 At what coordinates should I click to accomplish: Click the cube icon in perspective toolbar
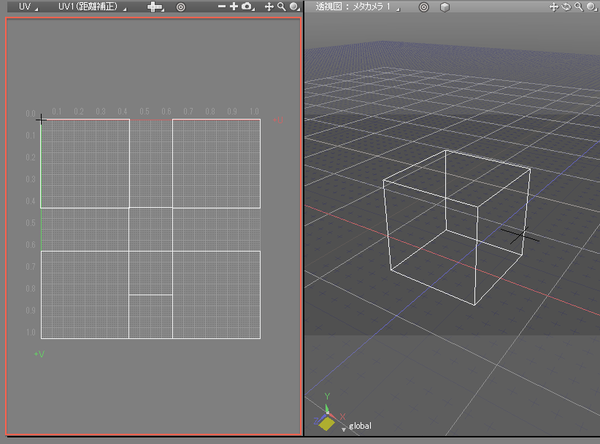click(445, 7)
